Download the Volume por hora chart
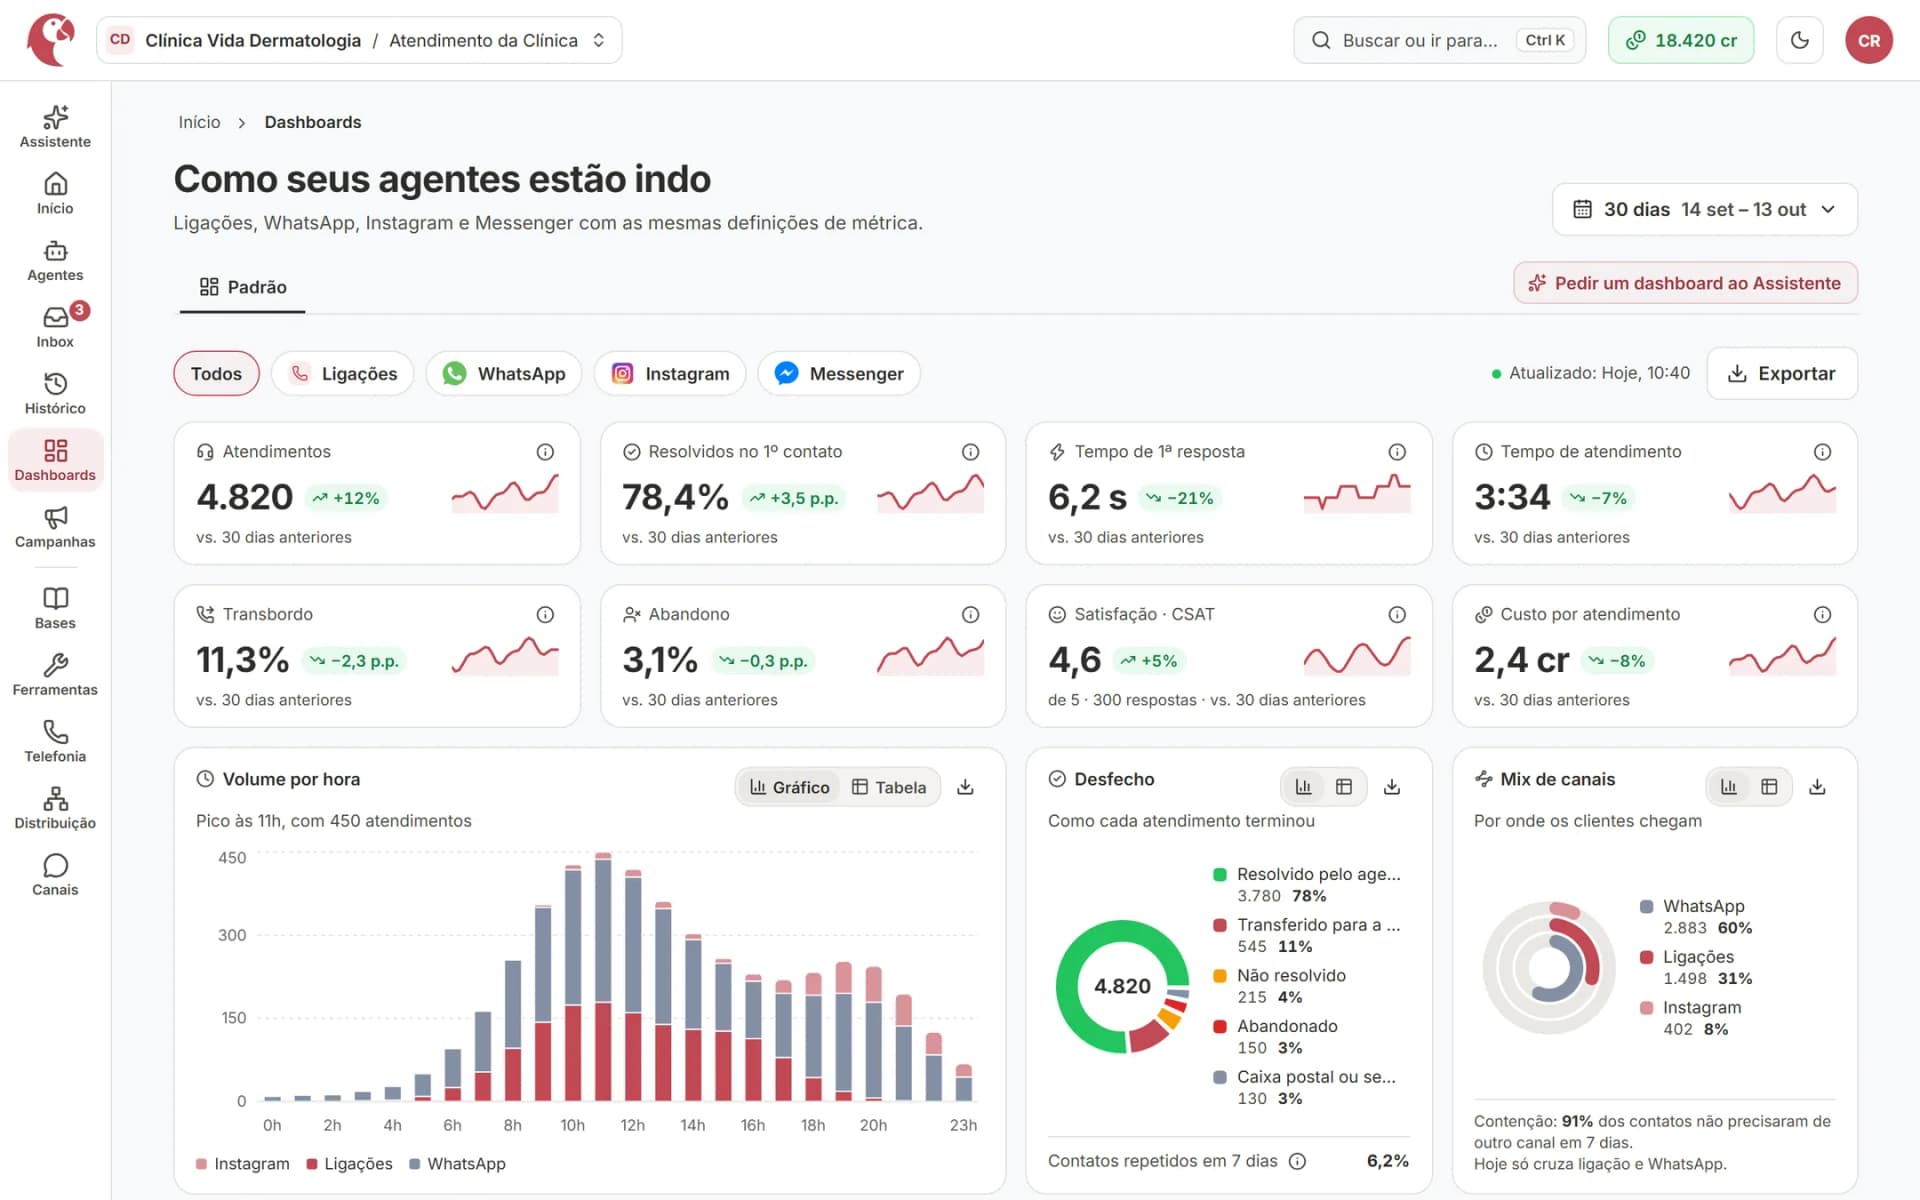Viewport: 1920px width, 1200px height. [965, 787]
